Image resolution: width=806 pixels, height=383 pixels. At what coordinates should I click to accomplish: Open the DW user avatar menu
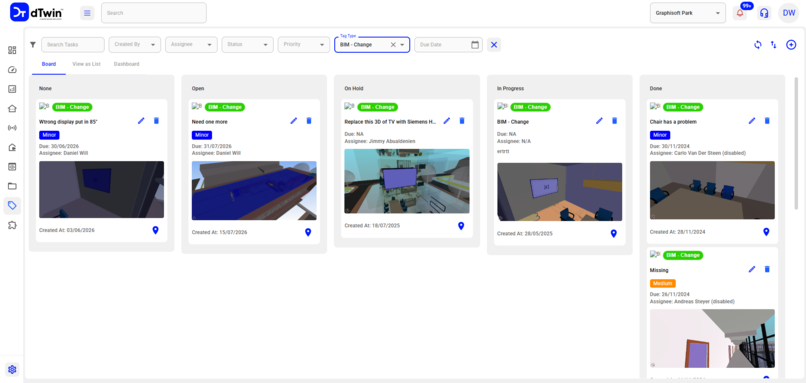click(789, 13)
